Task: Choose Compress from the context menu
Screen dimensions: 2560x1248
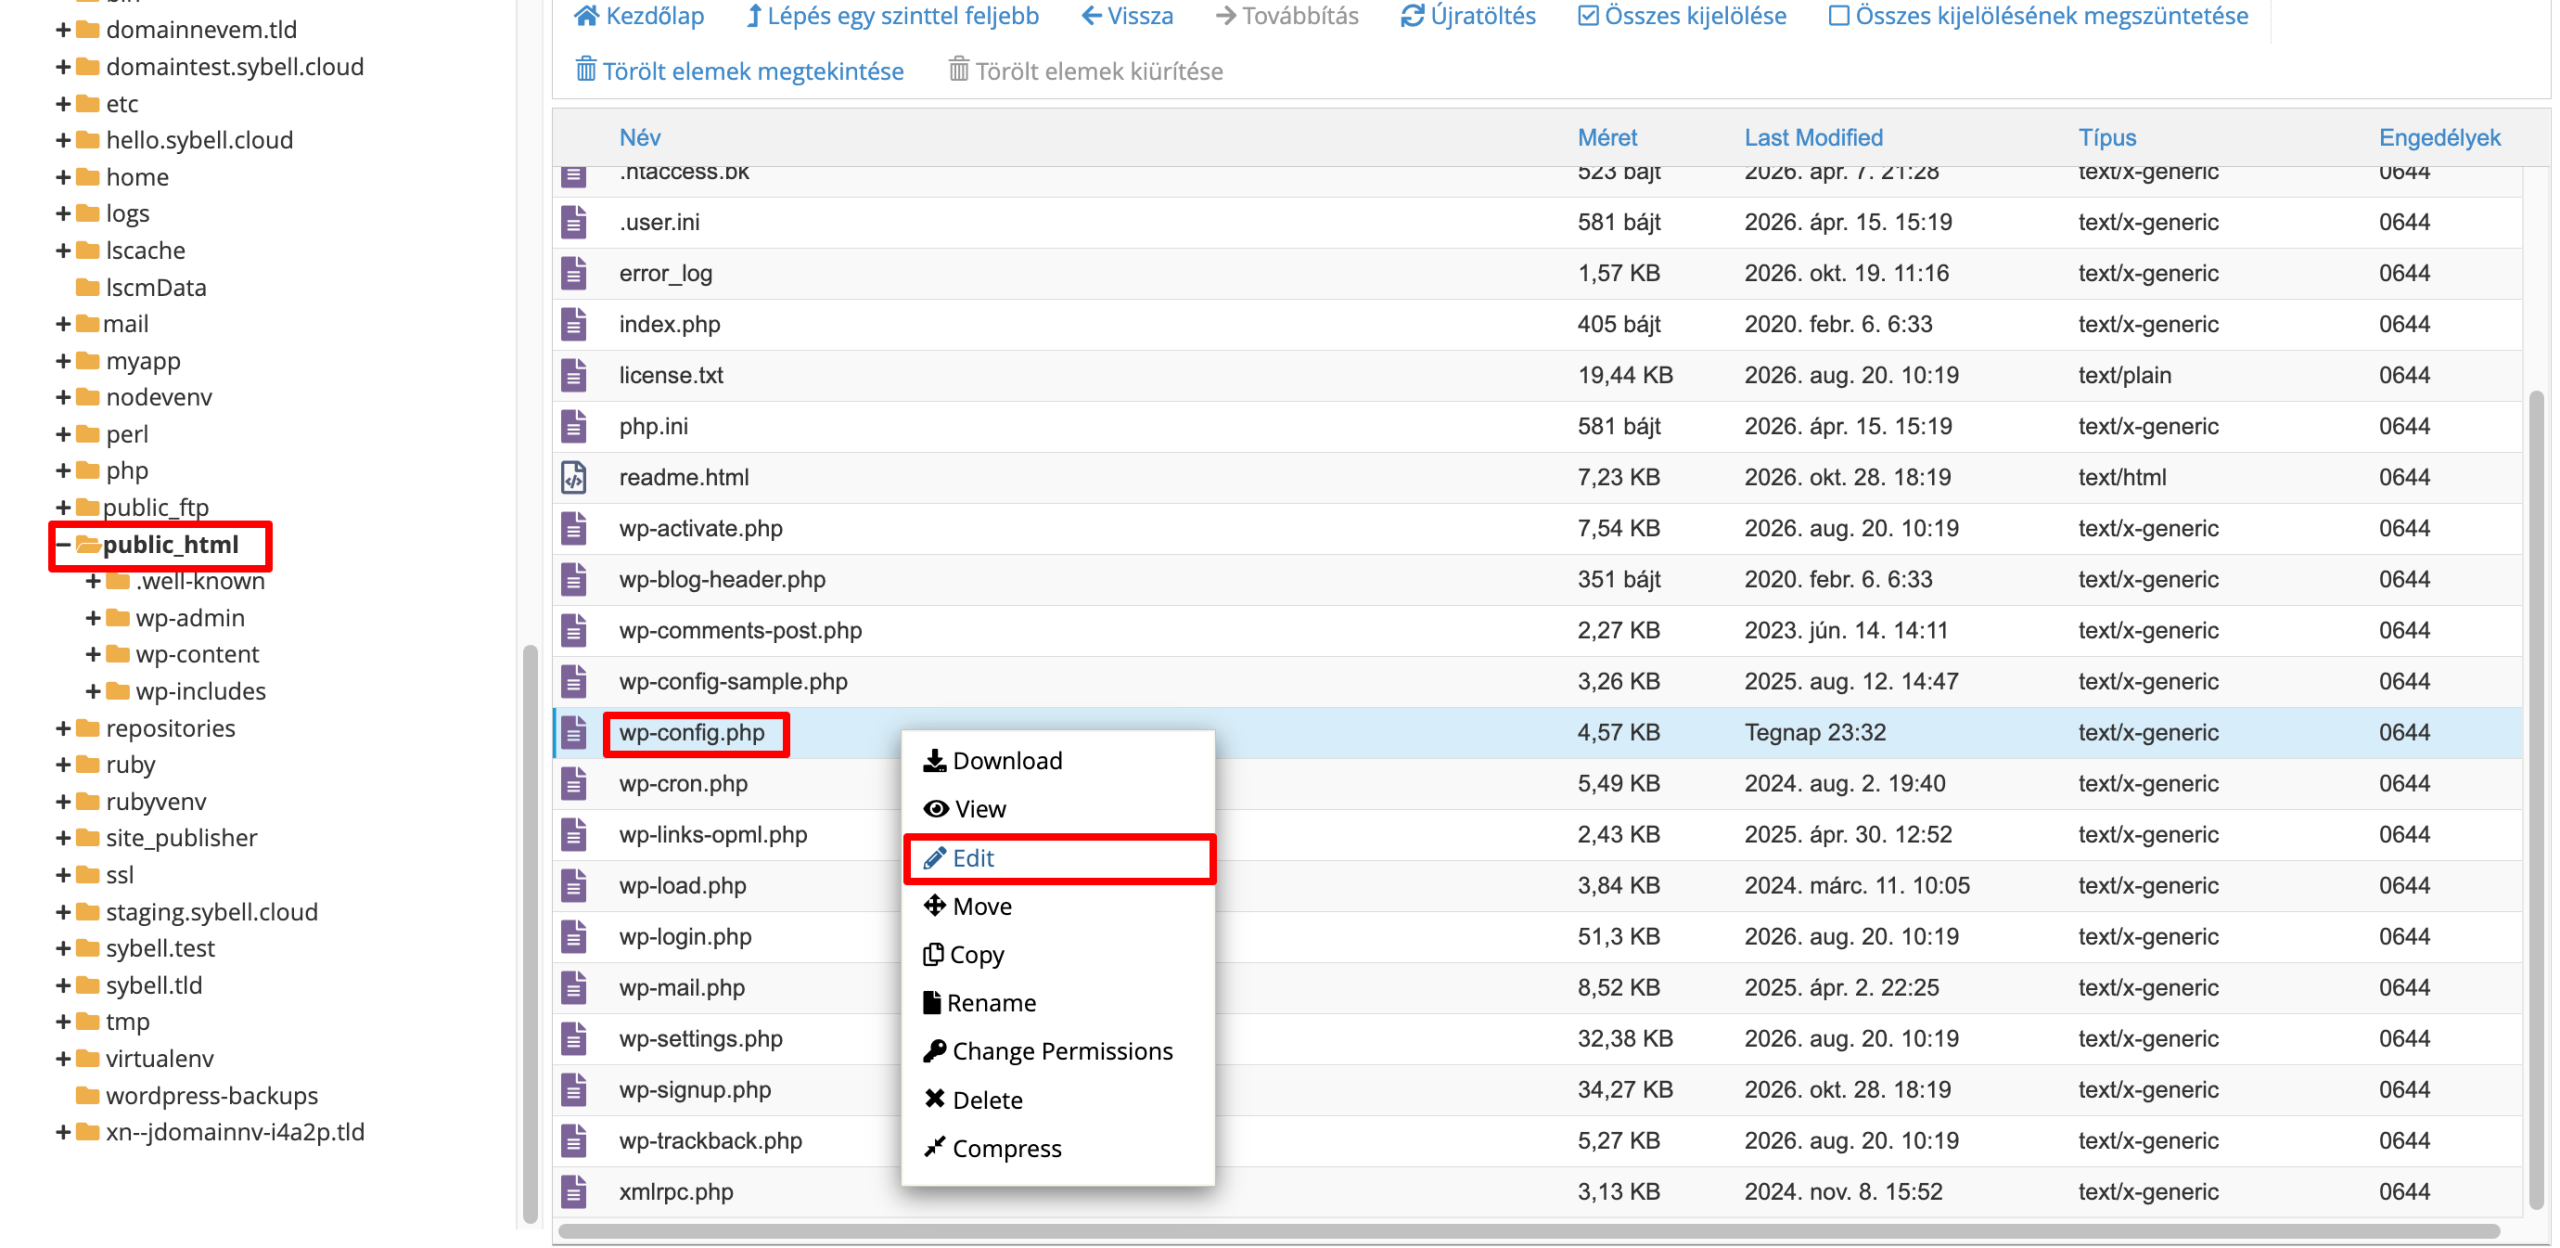Action: (1058, 1149)
